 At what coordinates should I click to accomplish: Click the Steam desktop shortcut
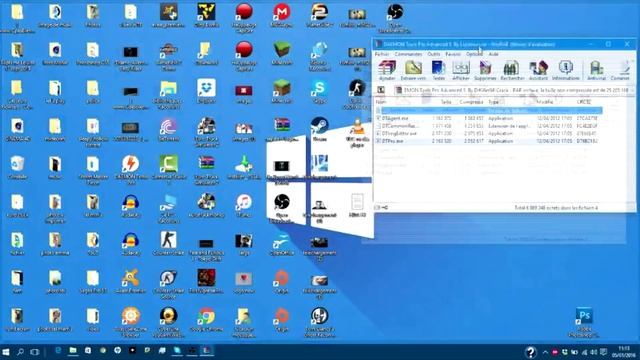[x=319, y=129]
